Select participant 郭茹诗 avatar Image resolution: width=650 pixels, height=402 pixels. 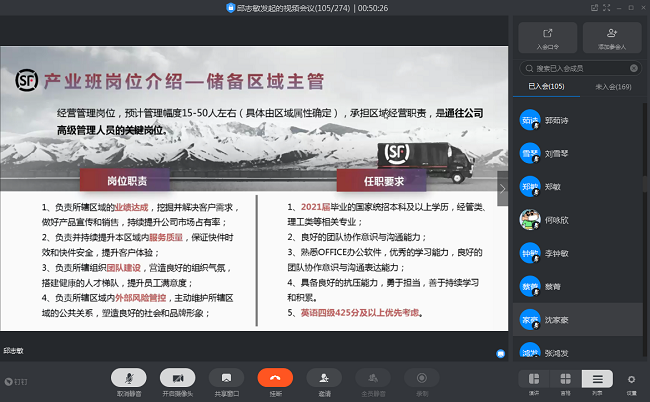(x=530, y=120)
